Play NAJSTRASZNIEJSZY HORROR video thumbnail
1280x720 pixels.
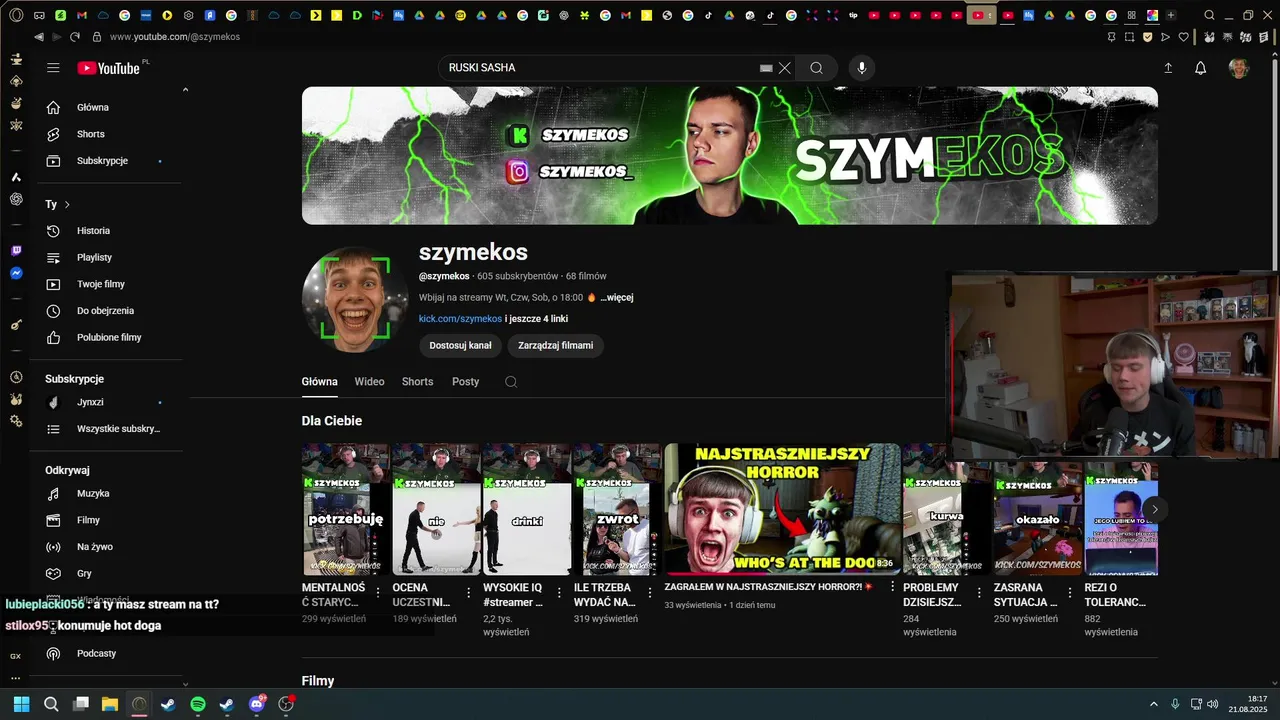pos(782,509)
